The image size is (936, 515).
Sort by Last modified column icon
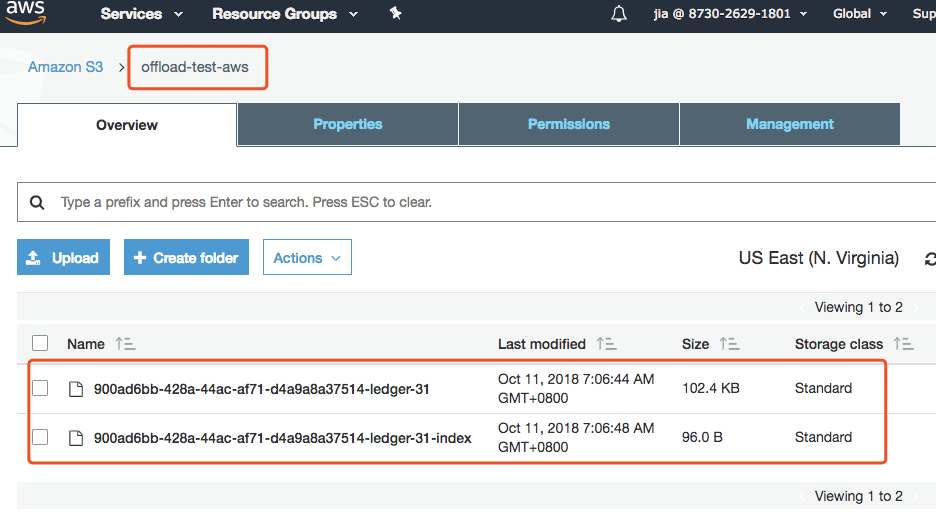pyautogui.click(x=606, y=344)
